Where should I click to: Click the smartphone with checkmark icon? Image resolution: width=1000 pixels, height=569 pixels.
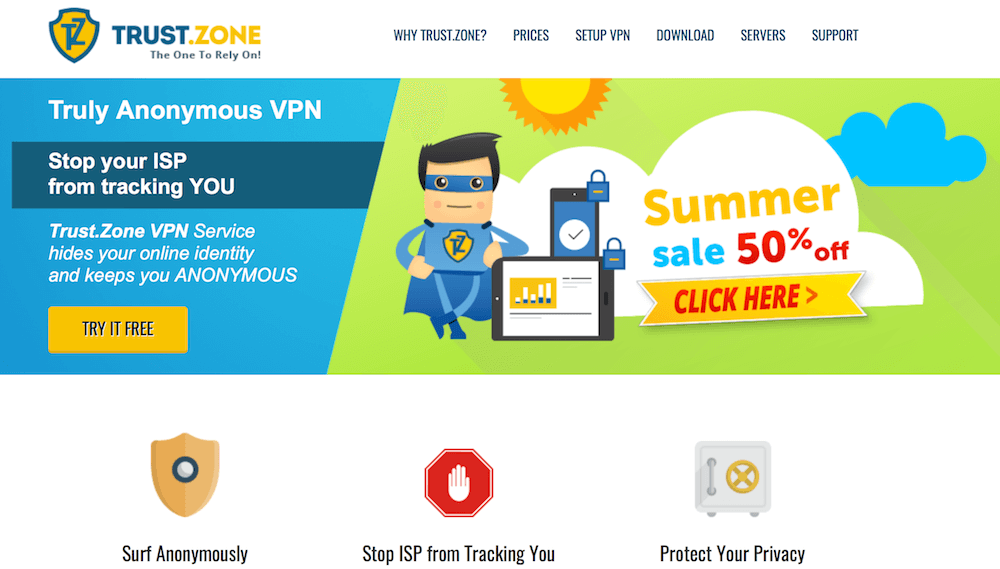(574, 223)
